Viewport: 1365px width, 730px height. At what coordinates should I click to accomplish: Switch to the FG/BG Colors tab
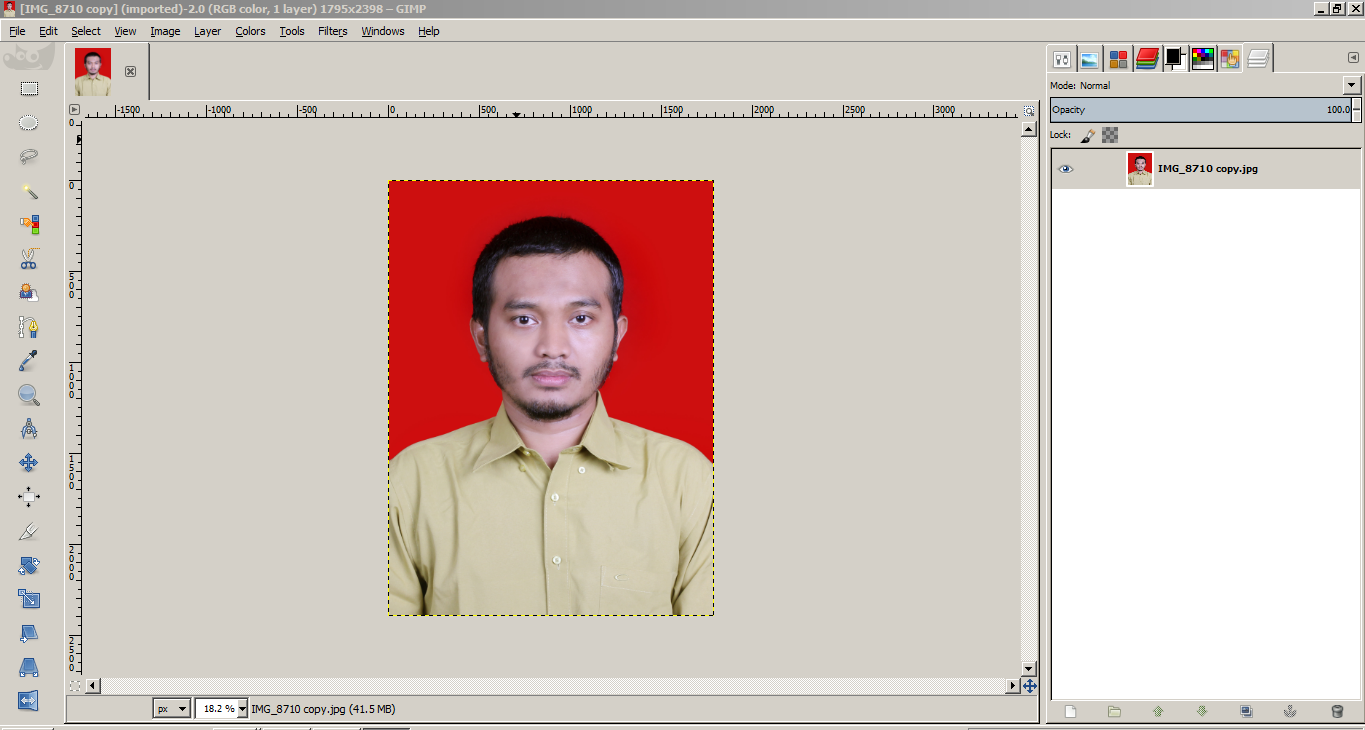pyautogui.click(x=1175, y=59)
